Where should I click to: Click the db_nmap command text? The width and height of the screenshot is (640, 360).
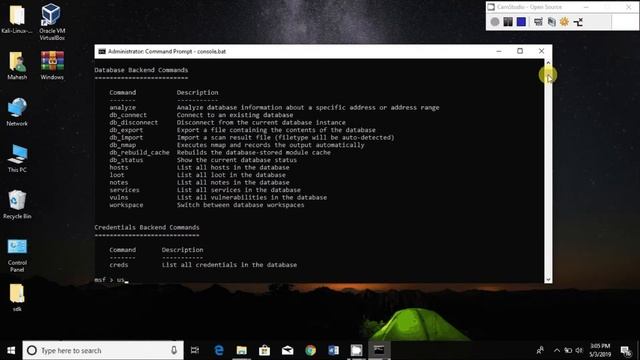coord(122,145)
